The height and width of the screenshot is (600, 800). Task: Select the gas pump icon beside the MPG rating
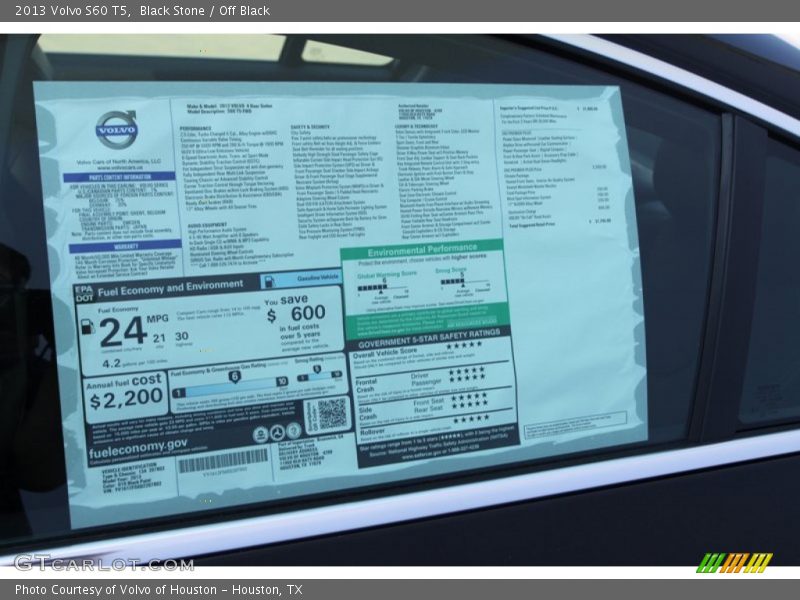89,325
